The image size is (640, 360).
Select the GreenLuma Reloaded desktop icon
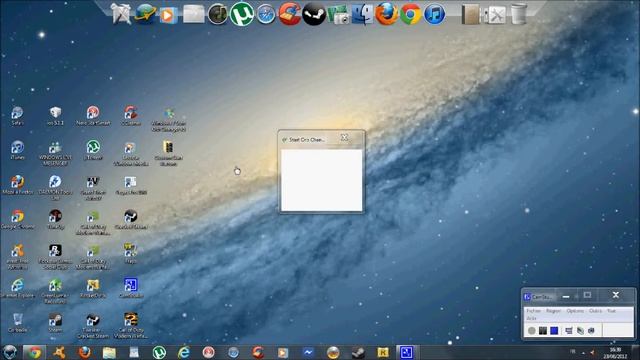(55, 291)
